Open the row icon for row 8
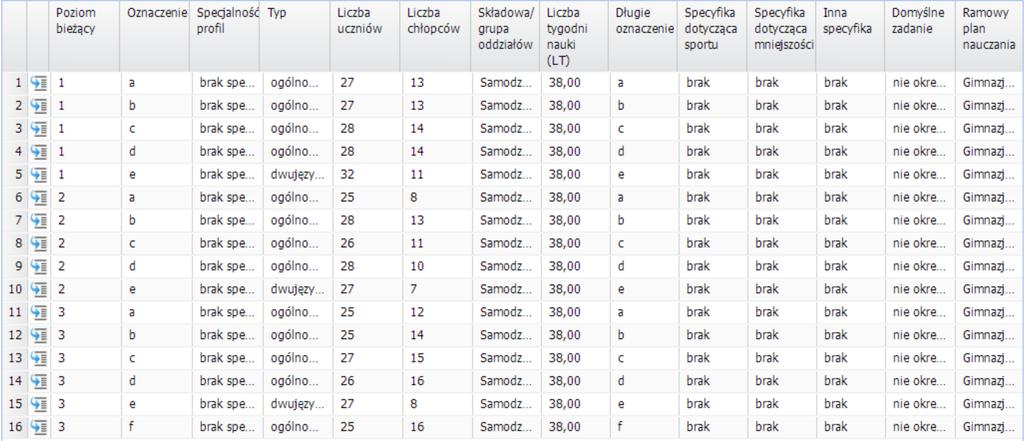 point(40,243)
